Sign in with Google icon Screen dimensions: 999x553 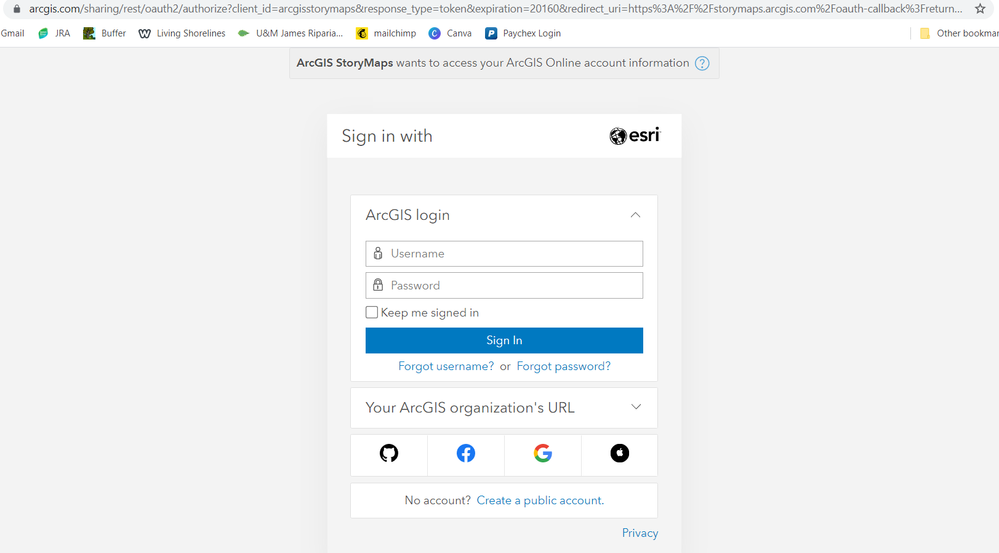point(543,454)
